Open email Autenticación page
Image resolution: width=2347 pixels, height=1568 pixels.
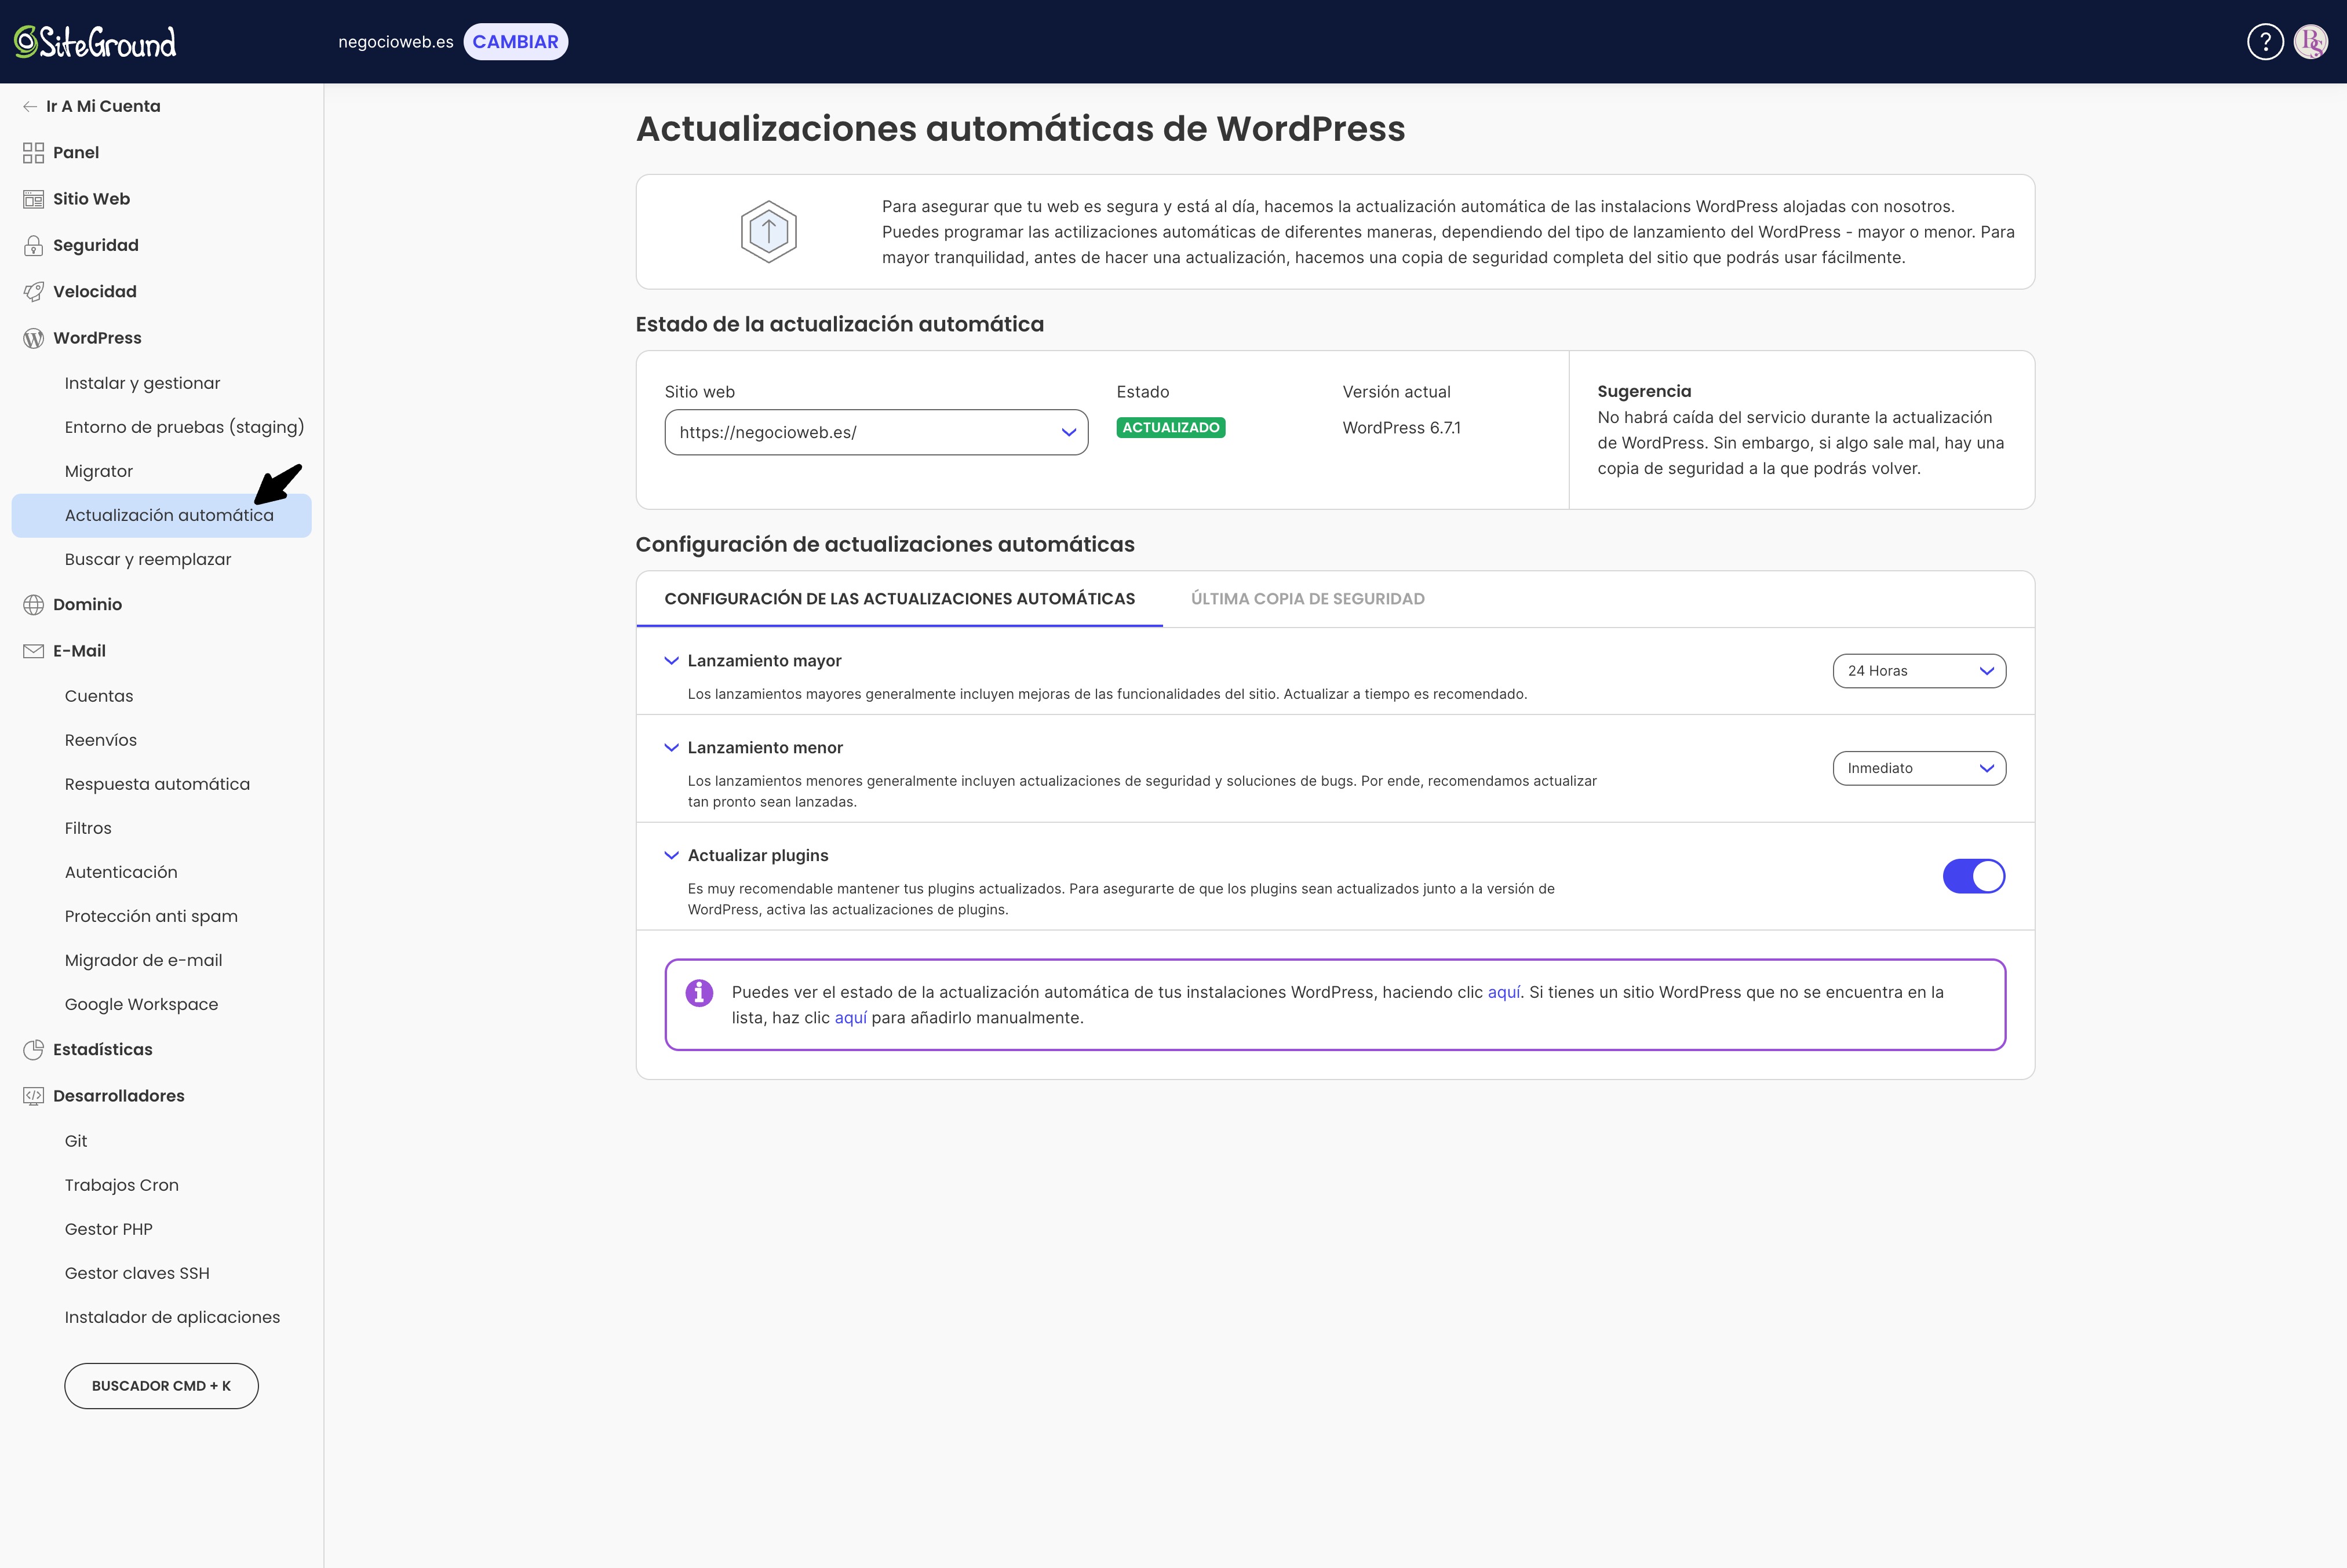coord(121,872)
